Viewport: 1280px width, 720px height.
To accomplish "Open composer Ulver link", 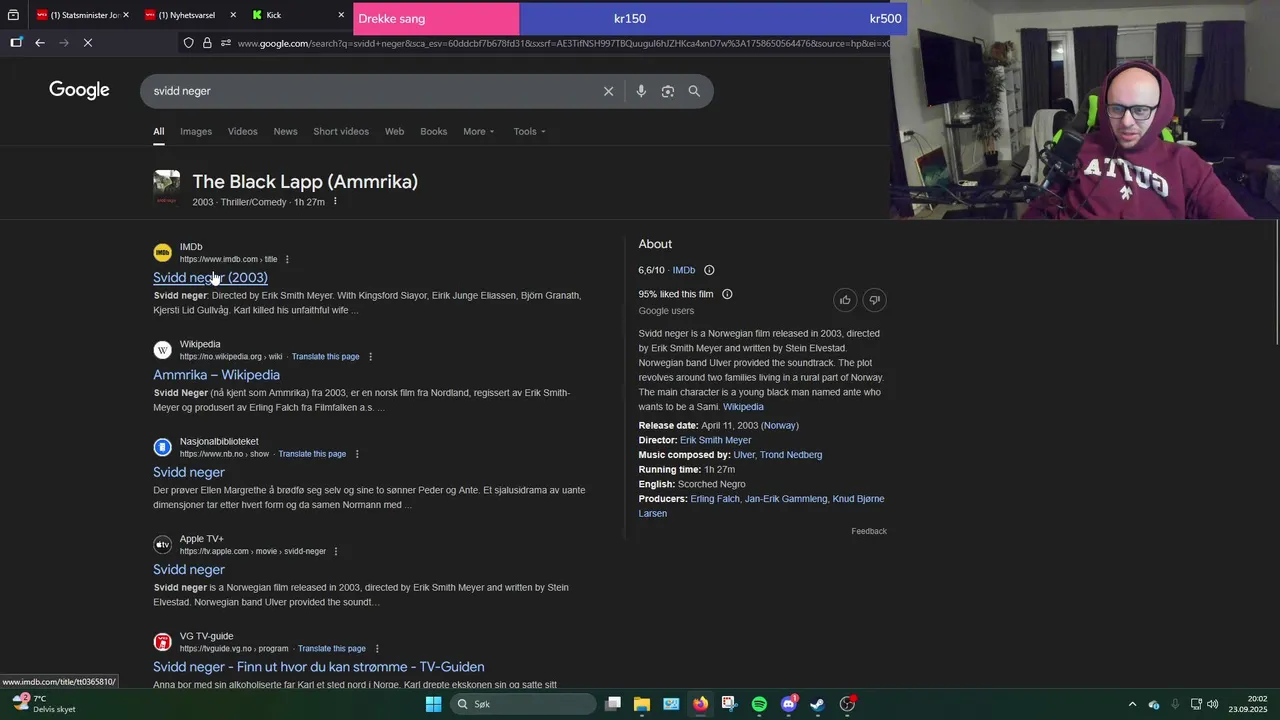I will [743, 455].
